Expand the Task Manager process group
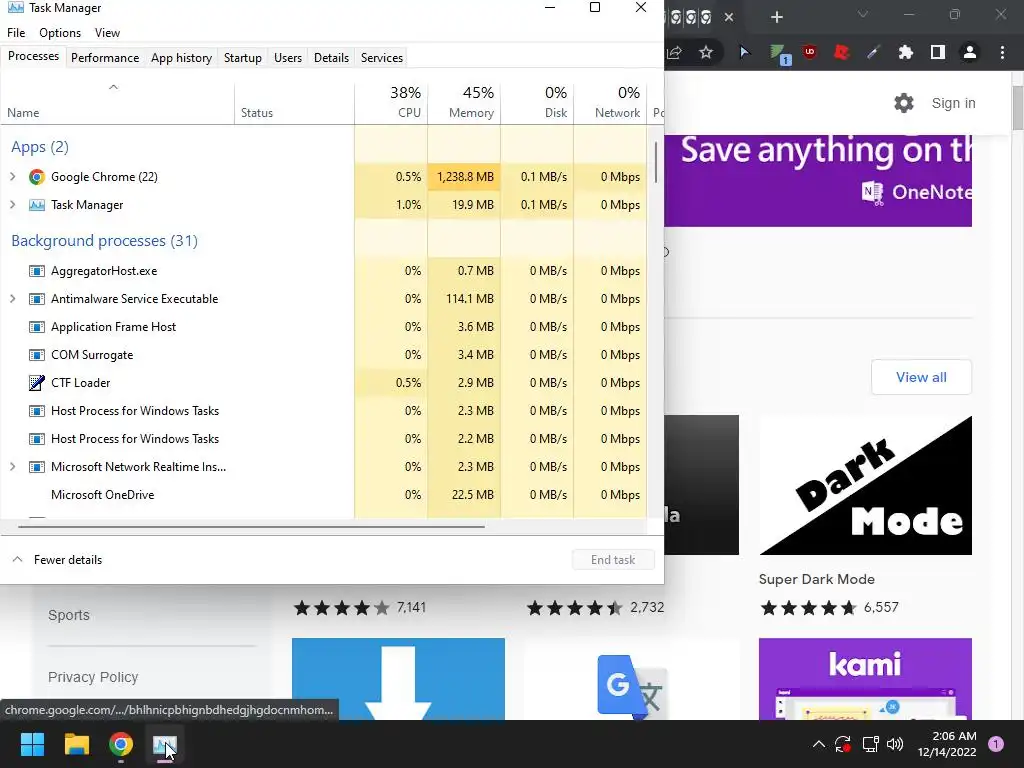Screen dimensions: 1024x768 point(12,205)
